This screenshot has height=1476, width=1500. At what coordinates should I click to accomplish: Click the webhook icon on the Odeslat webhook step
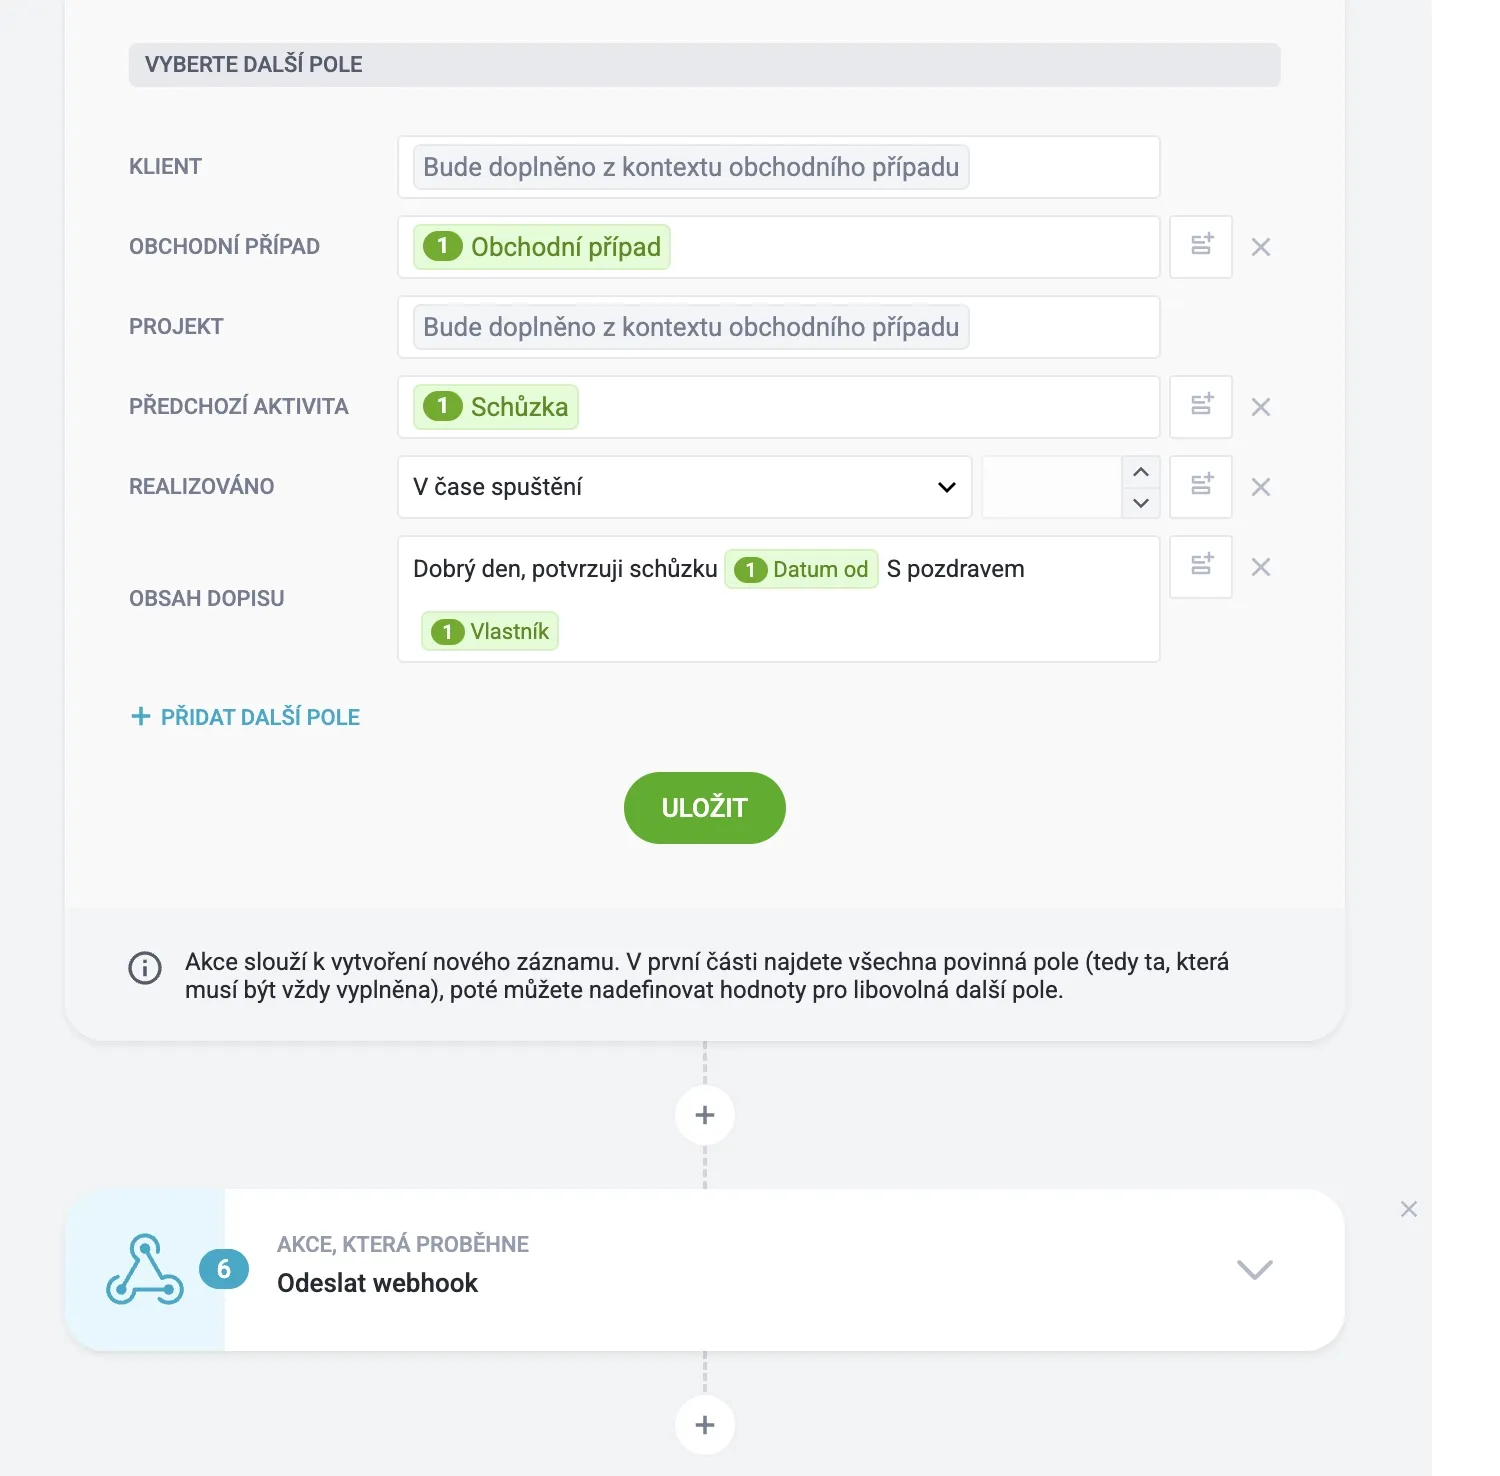pos(144,1269)
